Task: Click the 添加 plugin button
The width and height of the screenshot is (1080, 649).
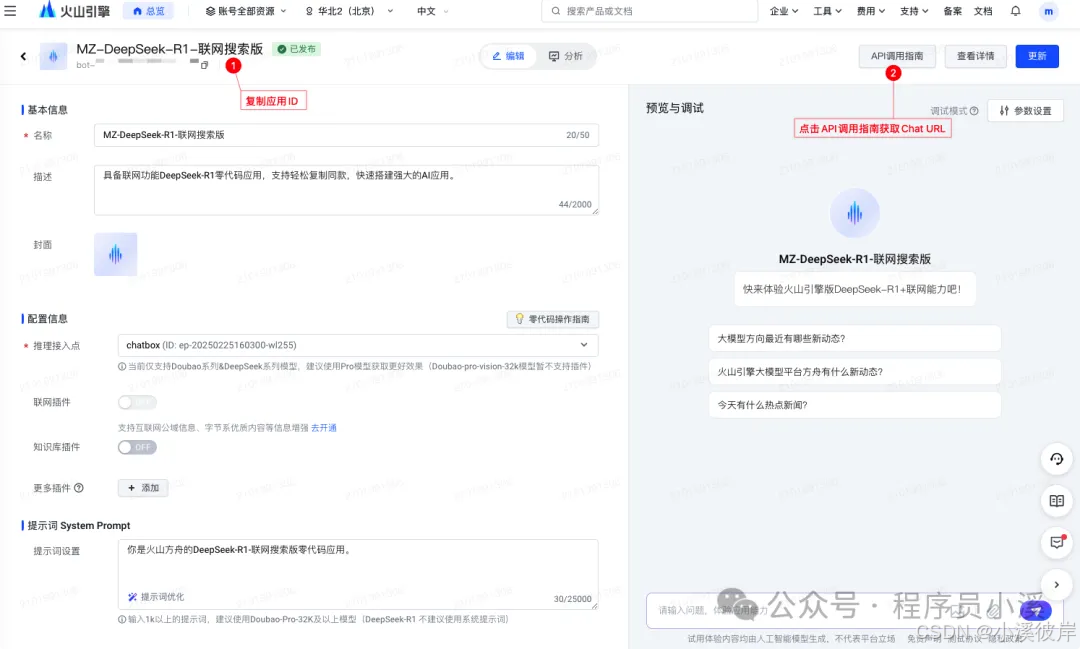Action: 143,488
